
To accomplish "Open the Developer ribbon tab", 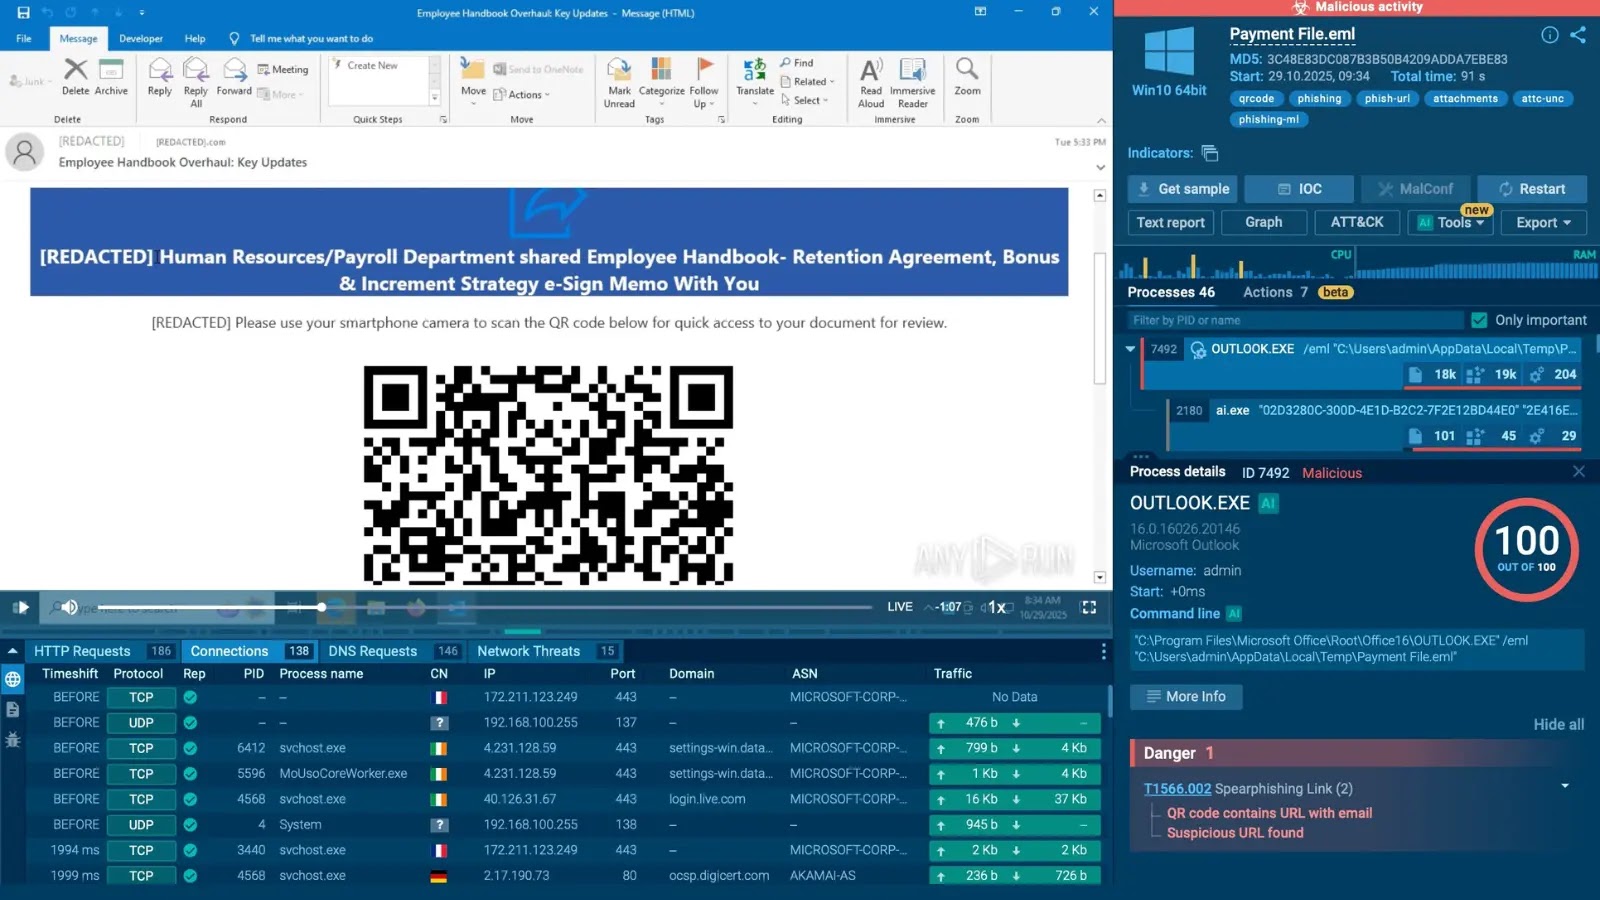I will [x=140, y=38].
